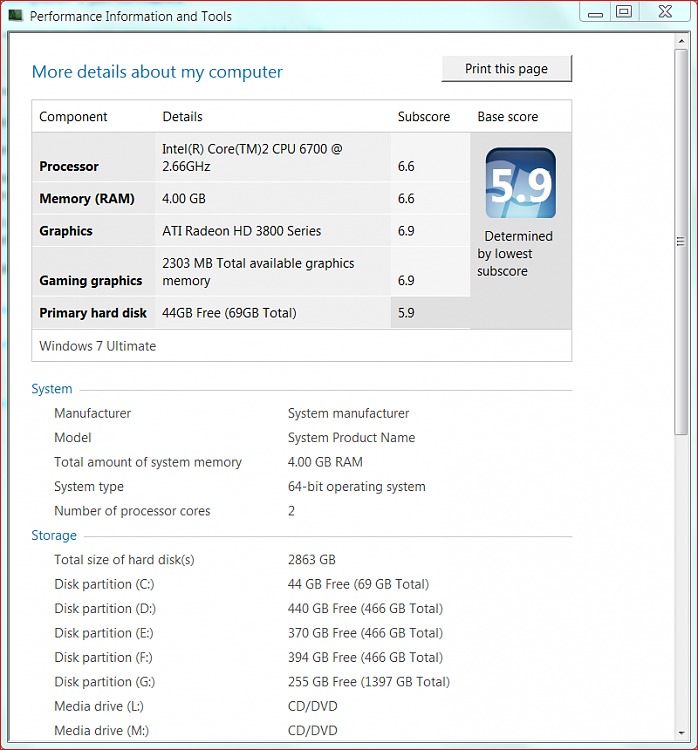Click the Disk partition (F:) label
Screen dimensions: 698x750
(103, 657)
